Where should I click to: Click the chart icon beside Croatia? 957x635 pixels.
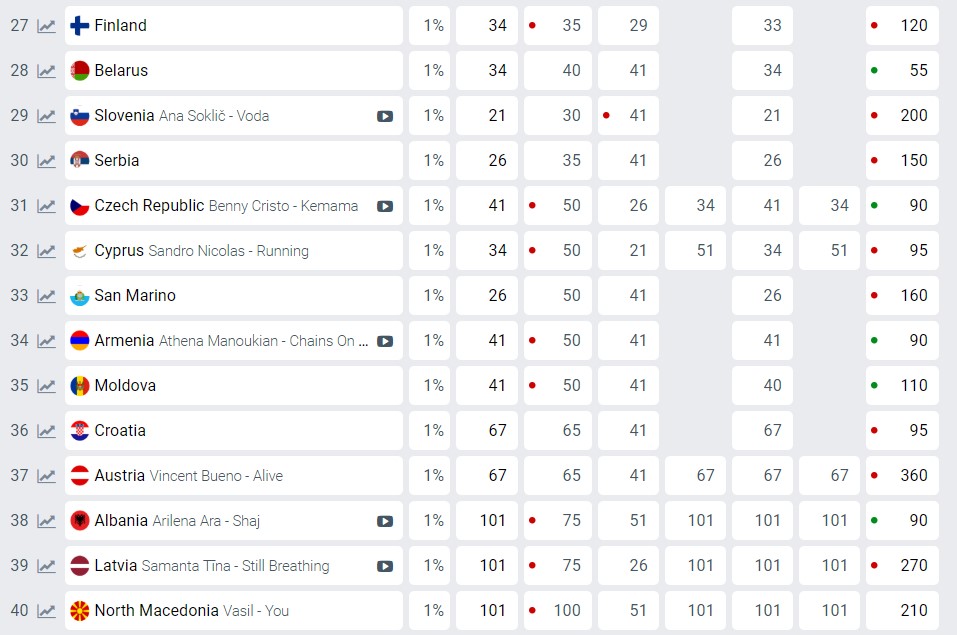pyautogui.click(x=46, y=431)
